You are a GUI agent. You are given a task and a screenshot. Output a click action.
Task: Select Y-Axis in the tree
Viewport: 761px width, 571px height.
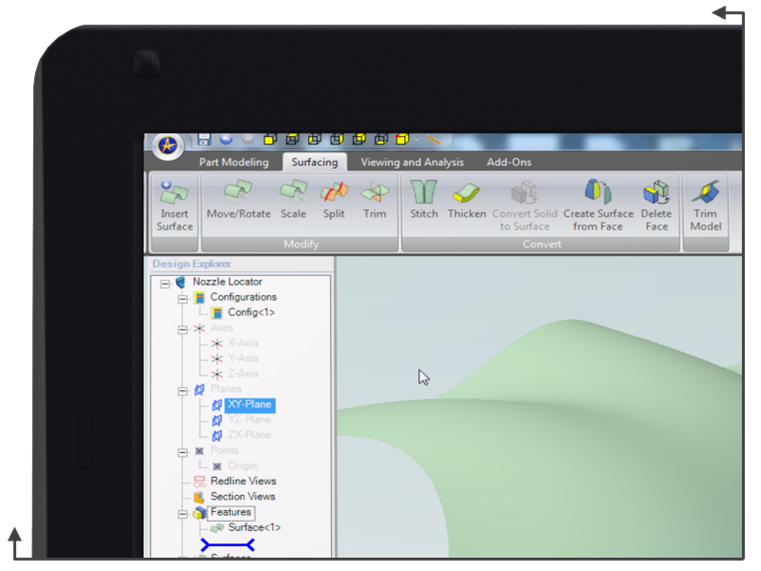pyautogui.click(x=243, y=359)
